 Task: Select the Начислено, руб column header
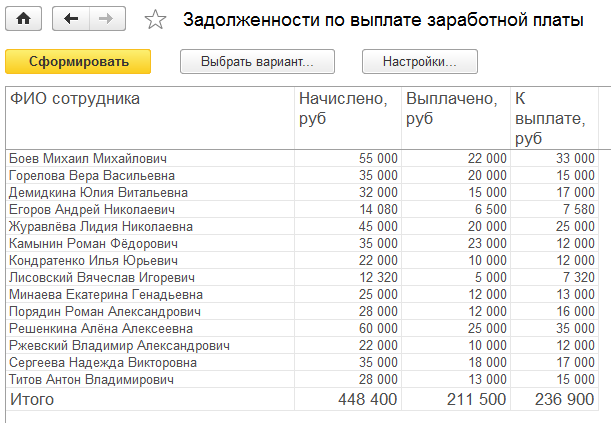(x=348, y=118)
